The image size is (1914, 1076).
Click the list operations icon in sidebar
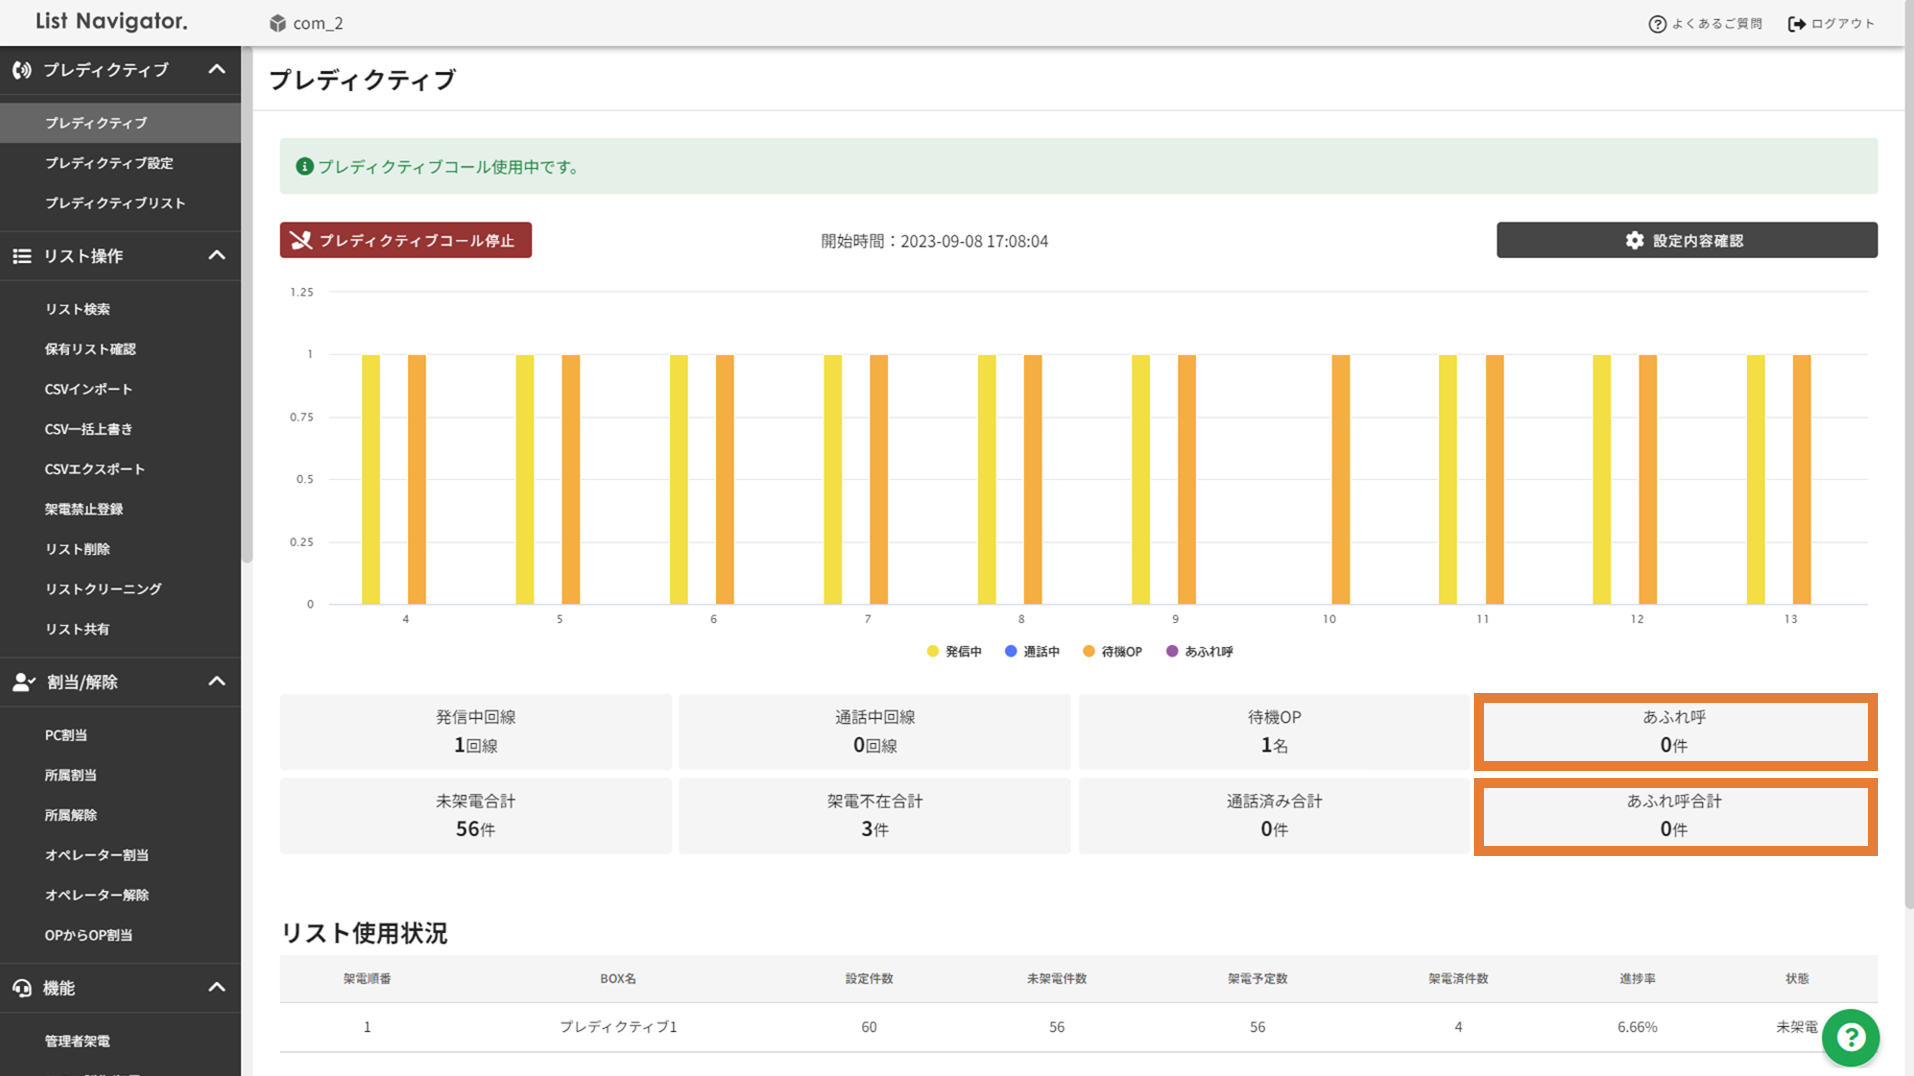coord(22,256)
